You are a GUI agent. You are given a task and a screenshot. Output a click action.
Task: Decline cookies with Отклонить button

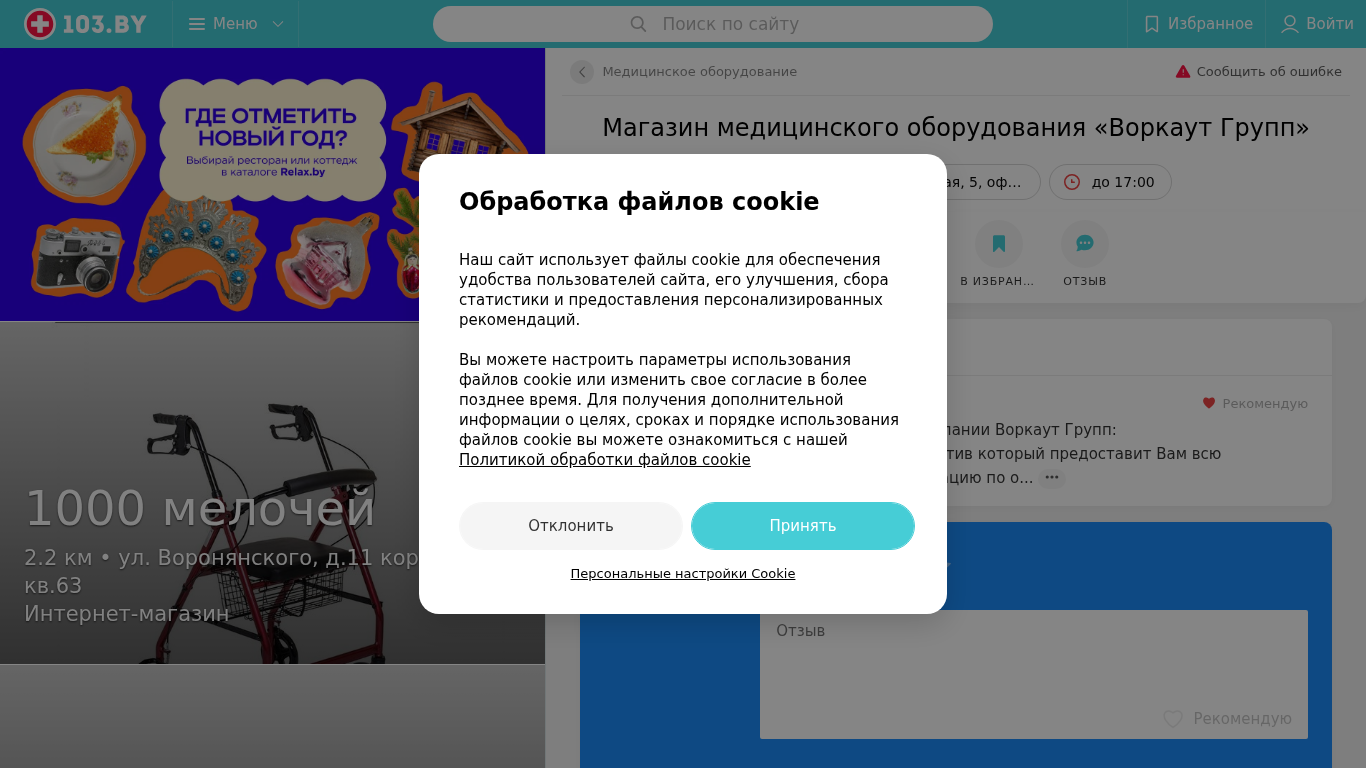[571, 526]
